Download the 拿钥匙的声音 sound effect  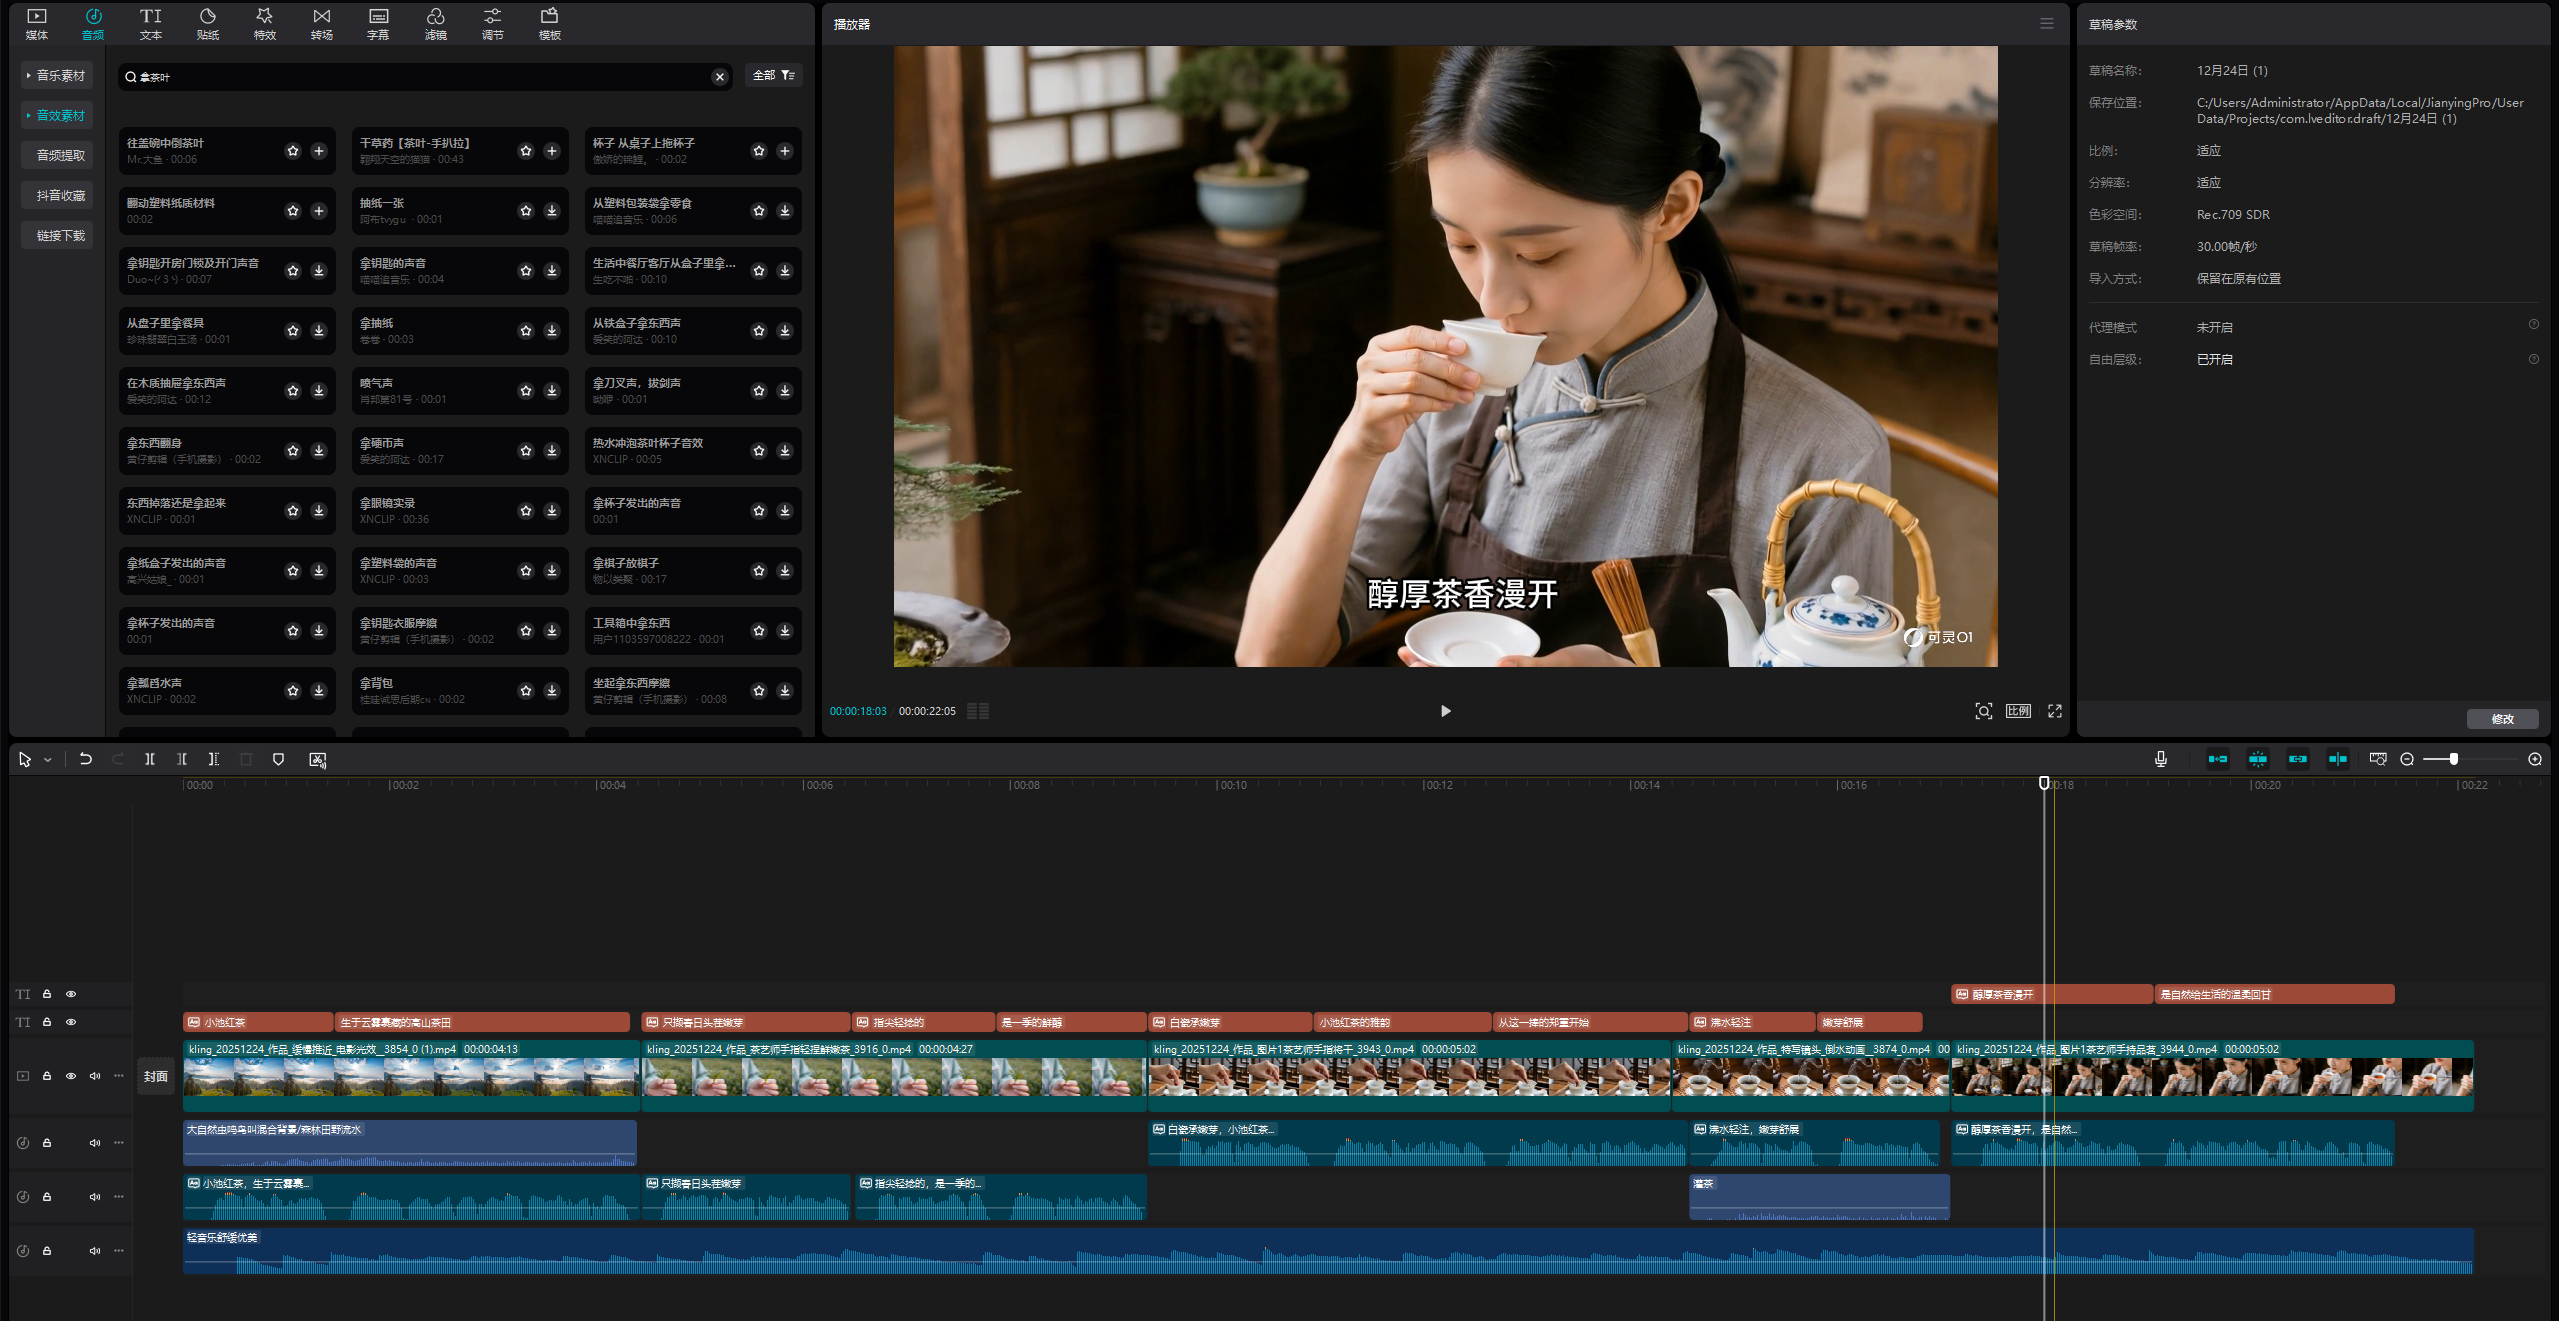[x=552, y=271]
